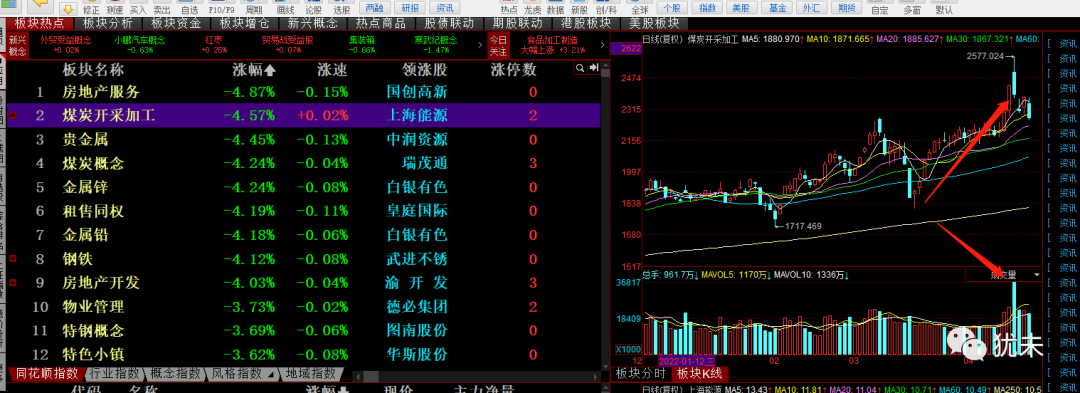1080x393 pixels.
Task: Toggle the 两融 filter button
Action: click(x=374, y=8)
